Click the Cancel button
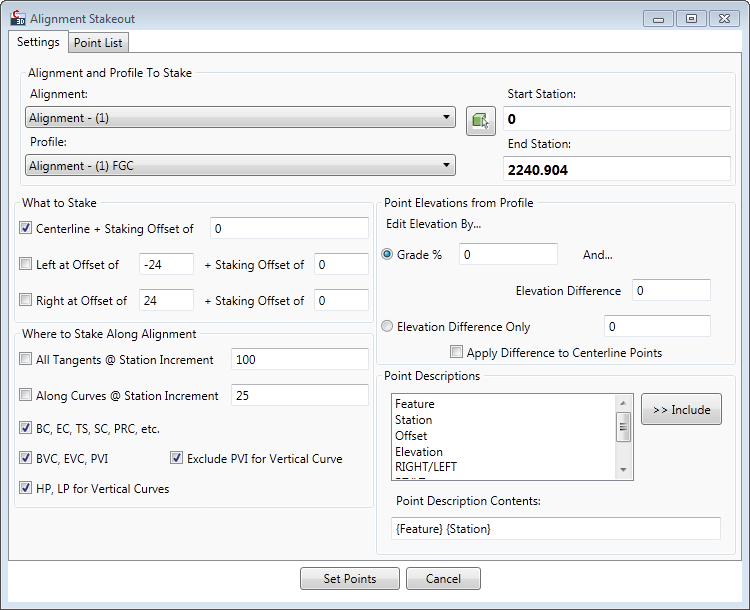This screenshot has width=750, height=610. pyautogui.click(x=443, y=579)
